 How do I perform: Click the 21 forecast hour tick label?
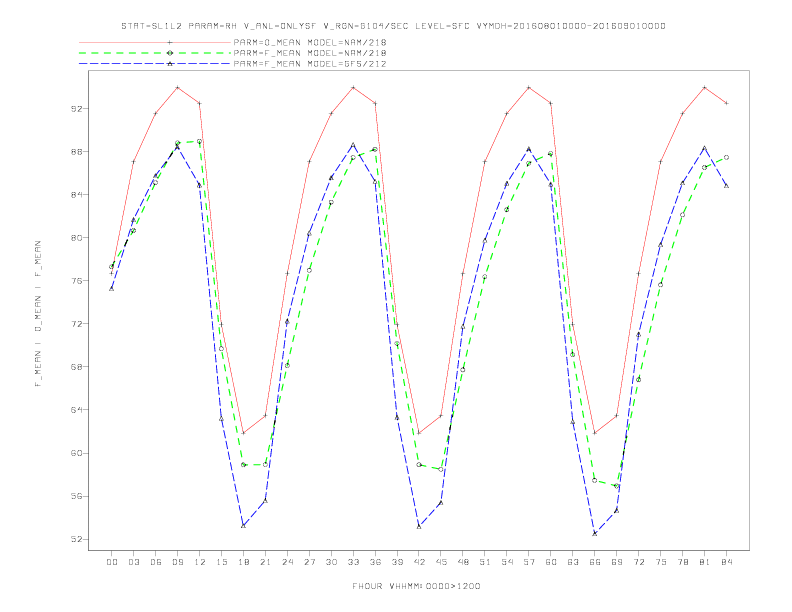point(265,562)
